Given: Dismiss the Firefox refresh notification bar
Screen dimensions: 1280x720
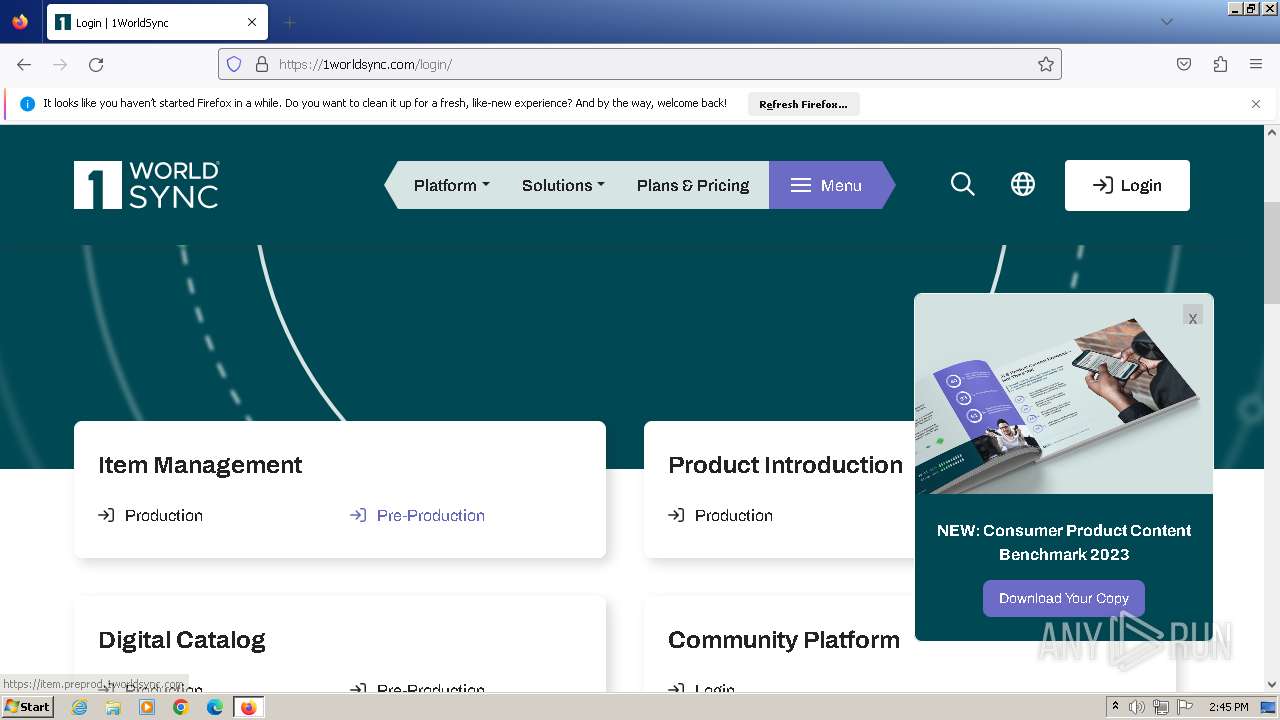Looking at the screenshot, I should pyautogui.click(x=1256, y=104).
